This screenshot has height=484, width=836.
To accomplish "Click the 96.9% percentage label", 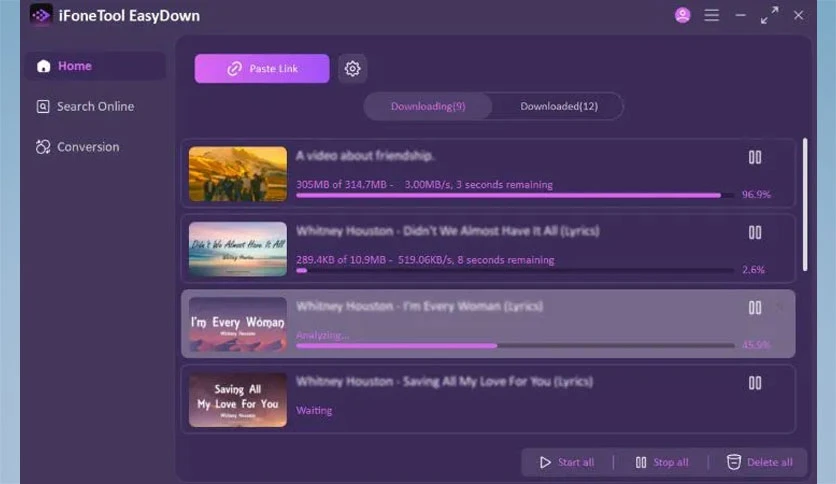I will coord(756,195).
